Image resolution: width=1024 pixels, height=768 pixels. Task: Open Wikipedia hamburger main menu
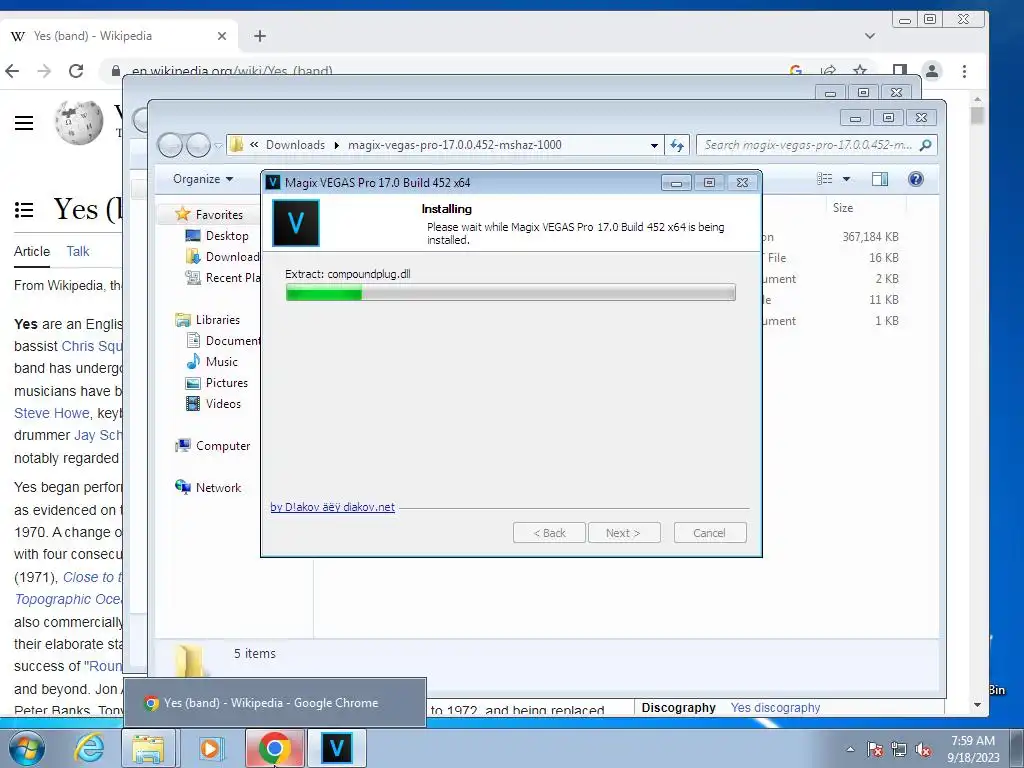[x=24, y=123]
